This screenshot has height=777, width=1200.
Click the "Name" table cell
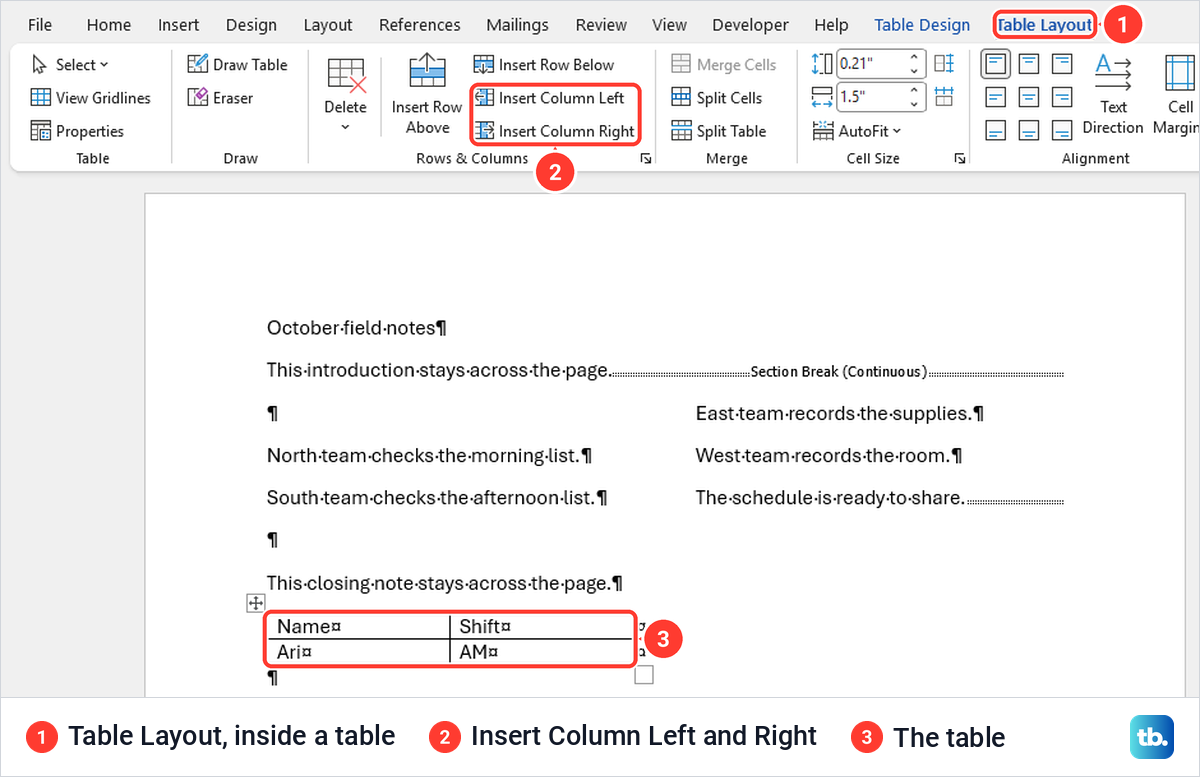click(359, 627)
